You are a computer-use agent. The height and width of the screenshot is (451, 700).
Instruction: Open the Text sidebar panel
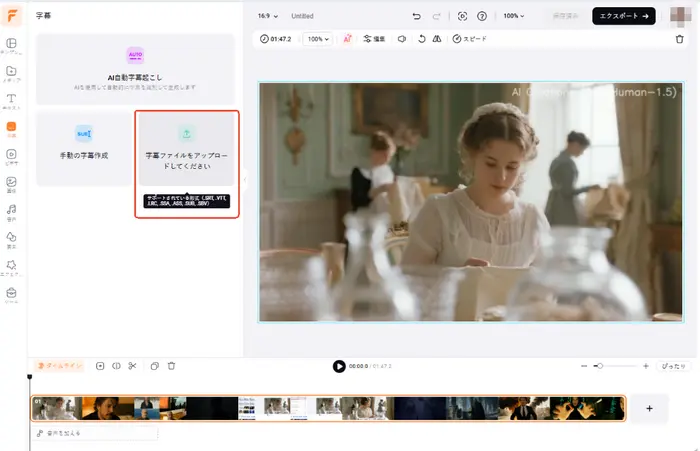point(12,101)
